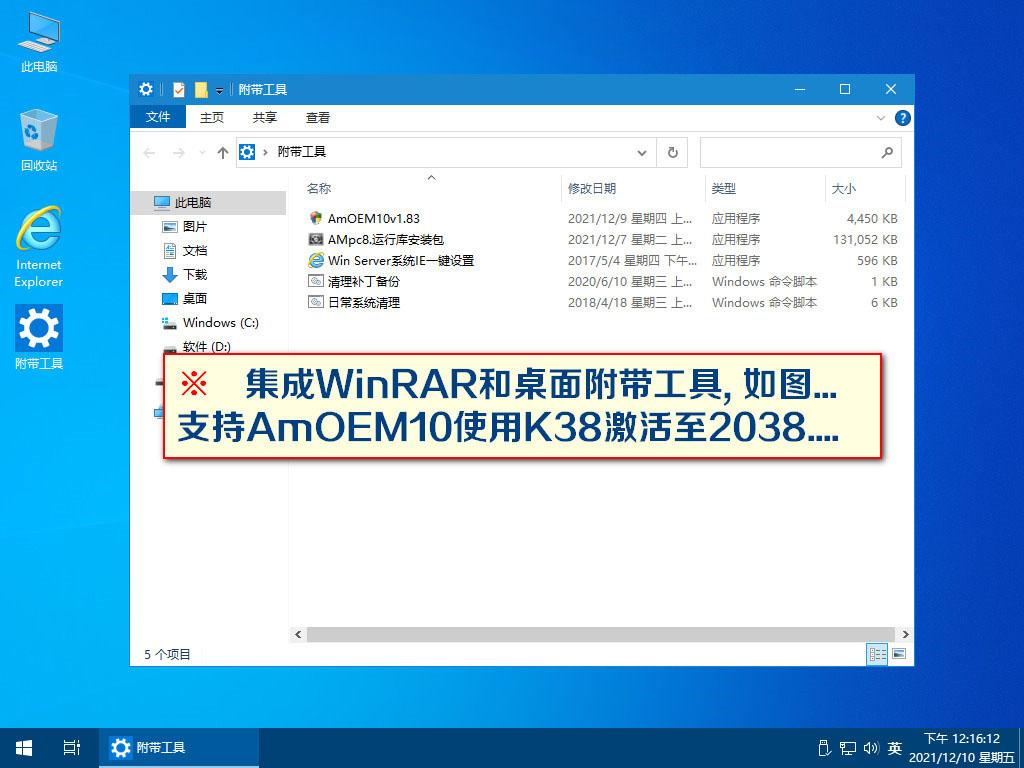This screenshot has width=1024, height=768.
Task: Open 软件 (D:) drive in navigation pane
Action: coord(208,345)
